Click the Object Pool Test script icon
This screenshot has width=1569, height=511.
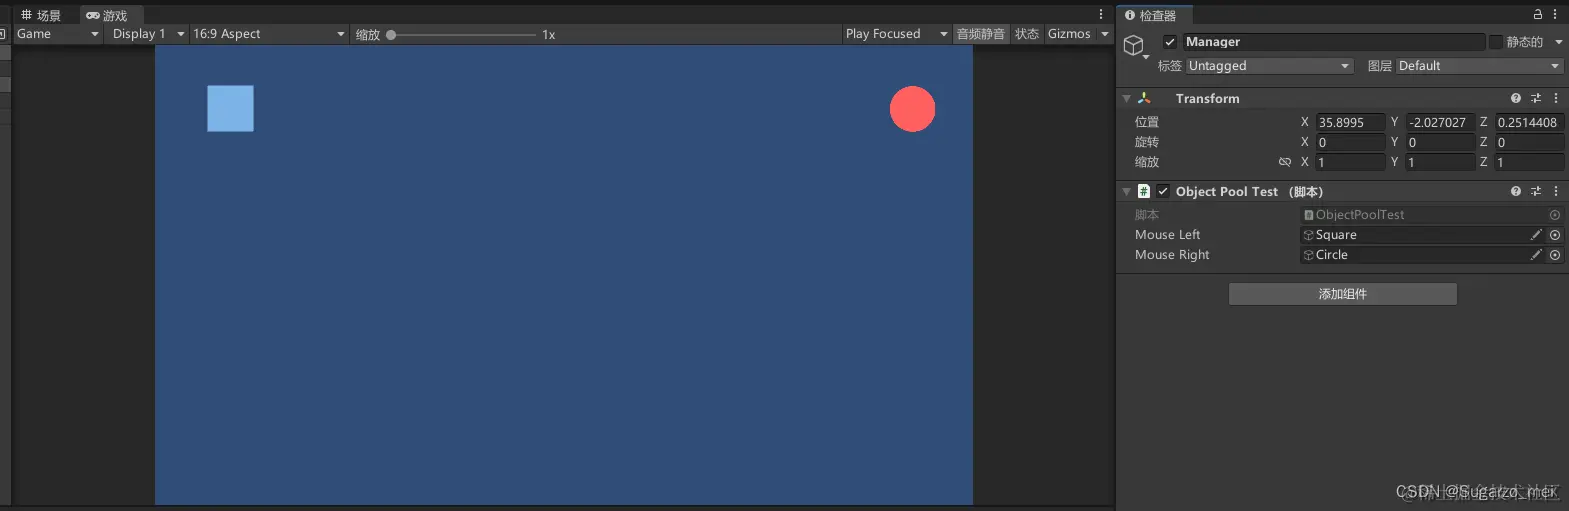1144,191
